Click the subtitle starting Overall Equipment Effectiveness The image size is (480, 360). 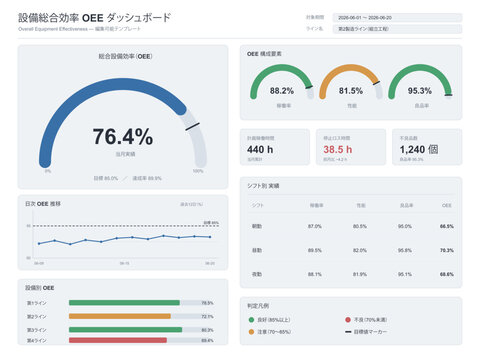tap(79, 29)
